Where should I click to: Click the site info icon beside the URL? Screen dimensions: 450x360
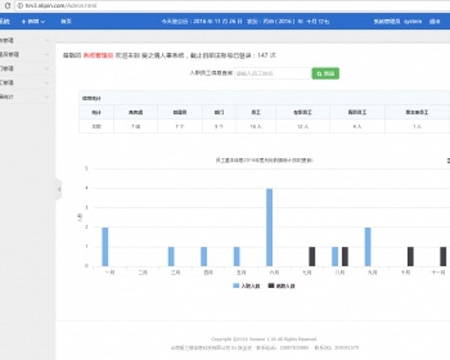point(20,6)
